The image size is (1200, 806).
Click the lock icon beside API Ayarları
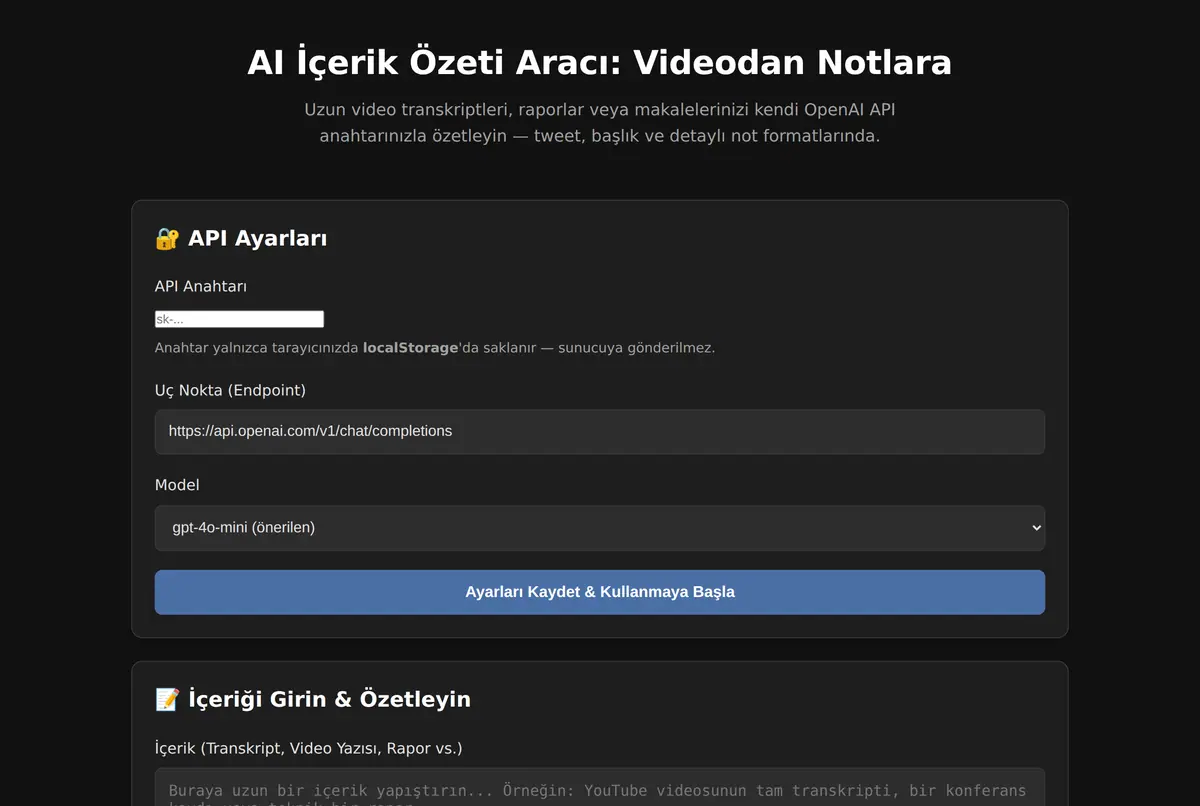point(167,239)
